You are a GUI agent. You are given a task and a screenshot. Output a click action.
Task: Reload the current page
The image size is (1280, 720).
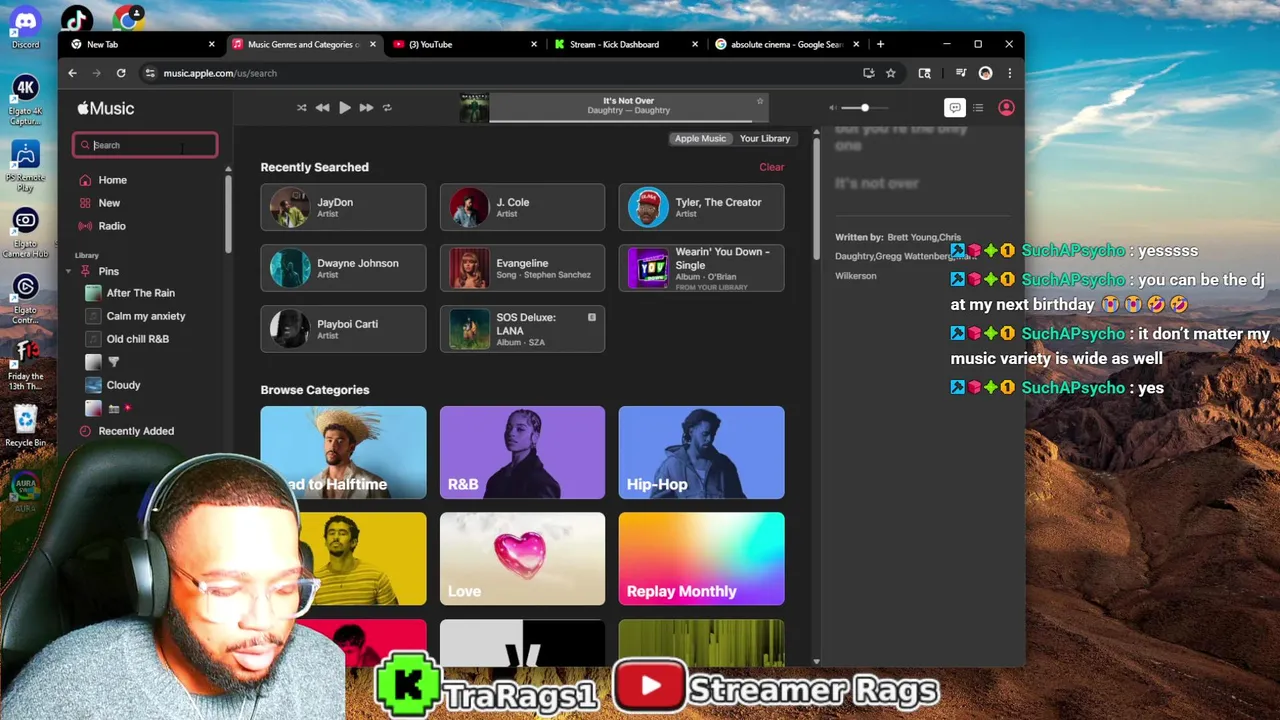121,73
